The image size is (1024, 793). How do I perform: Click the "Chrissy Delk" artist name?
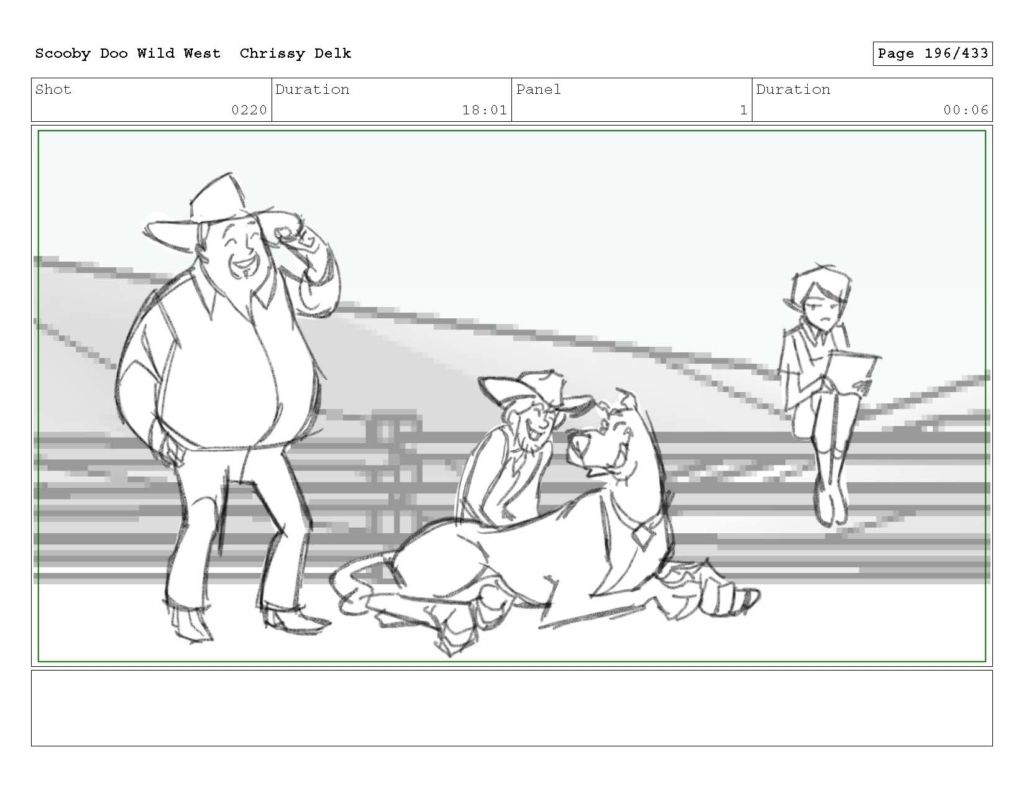pyautogui.click(x=295, y=54)
